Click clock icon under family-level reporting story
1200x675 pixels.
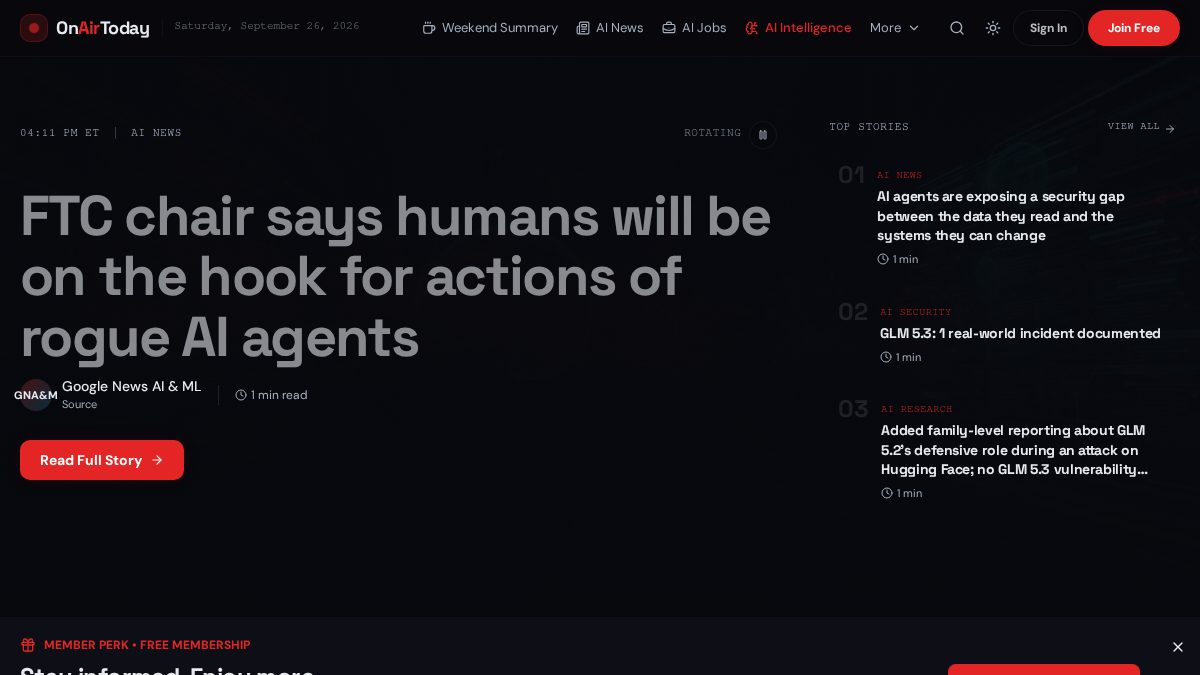tap(887, 493)
